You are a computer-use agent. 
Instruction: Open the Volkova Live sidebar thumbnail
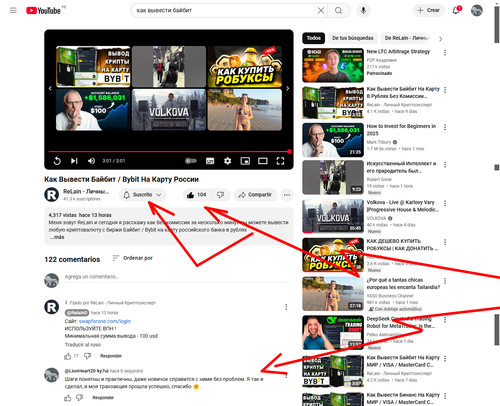pyautogui.click(x=333, y=216)
